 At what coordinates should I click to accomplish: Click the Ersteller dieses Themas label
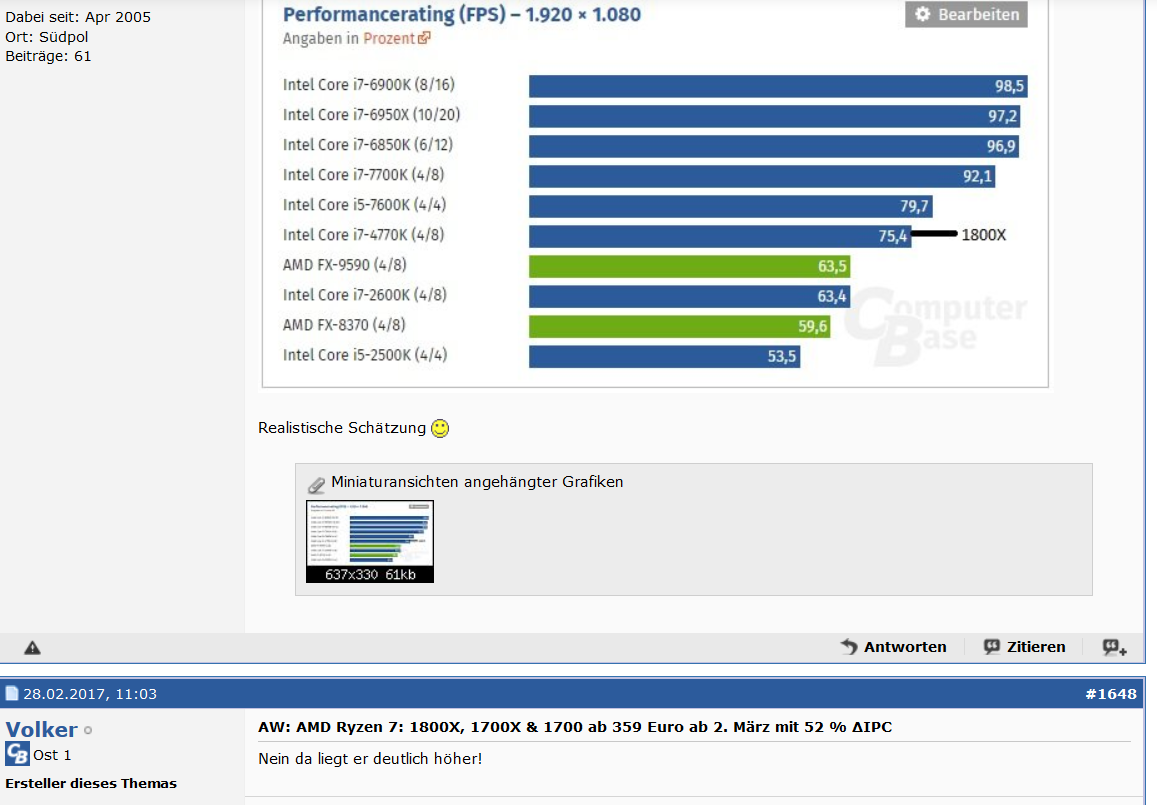(x=91, y=784)
